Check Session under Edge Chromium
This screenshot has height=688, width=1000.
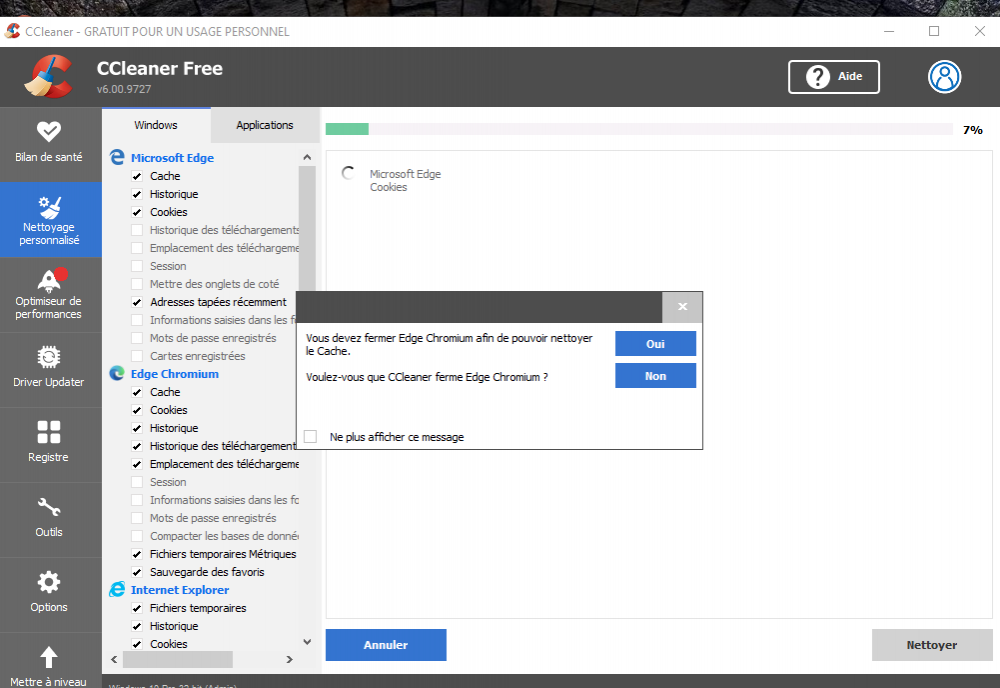coord(136,482)
